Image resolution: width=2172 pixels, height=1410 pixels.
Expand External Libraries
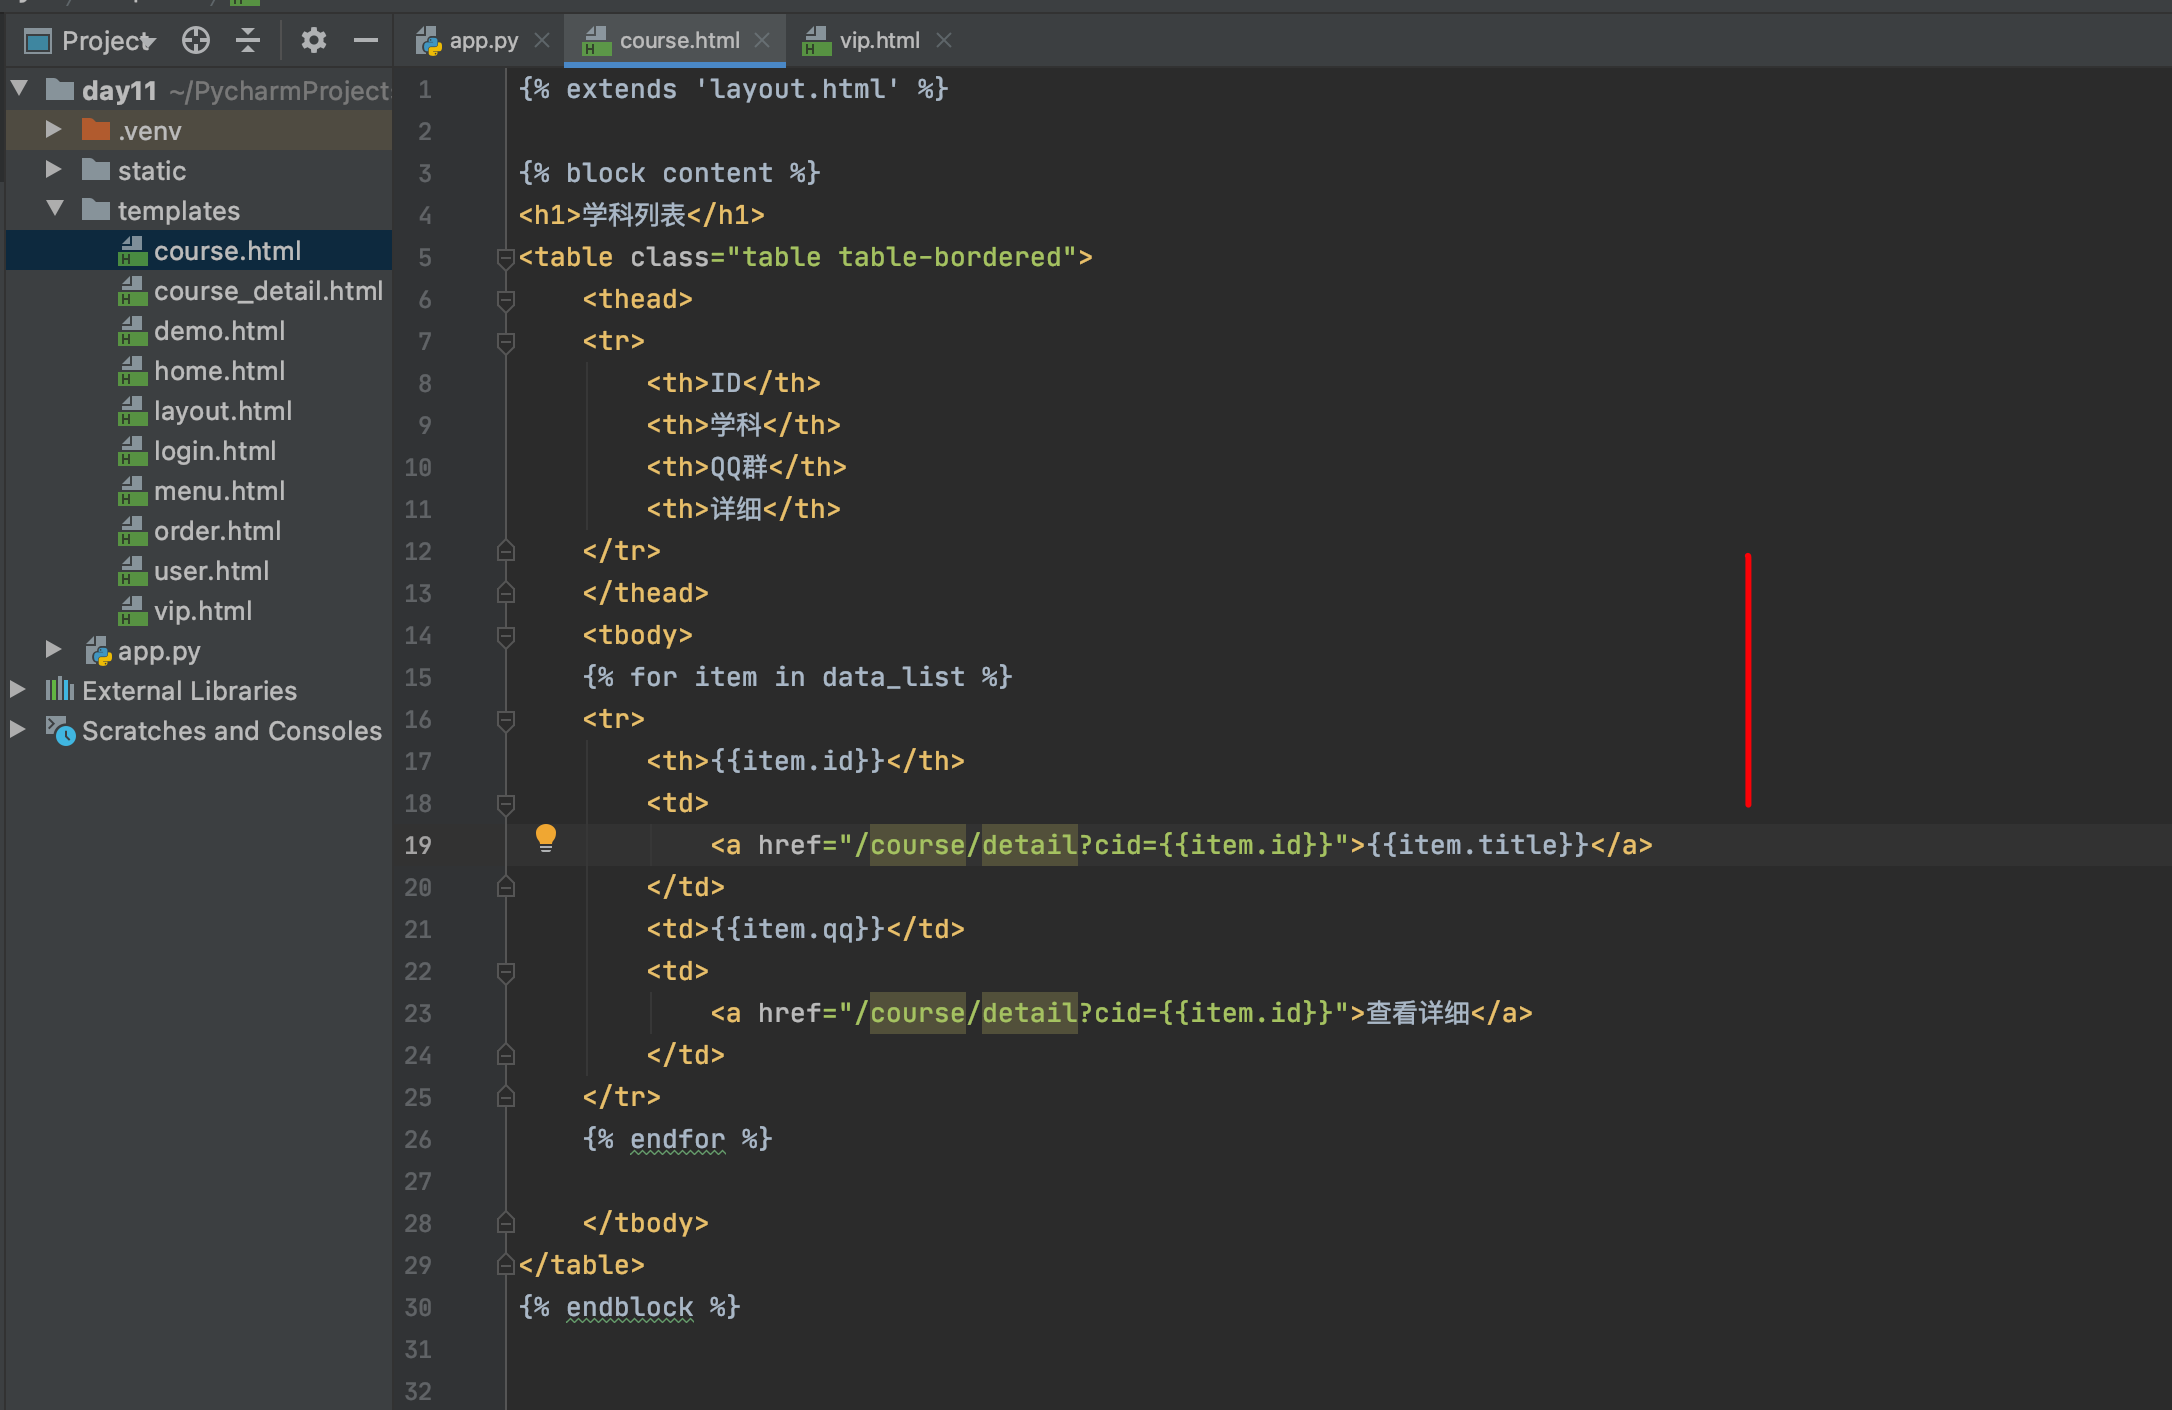pos(18,690)
